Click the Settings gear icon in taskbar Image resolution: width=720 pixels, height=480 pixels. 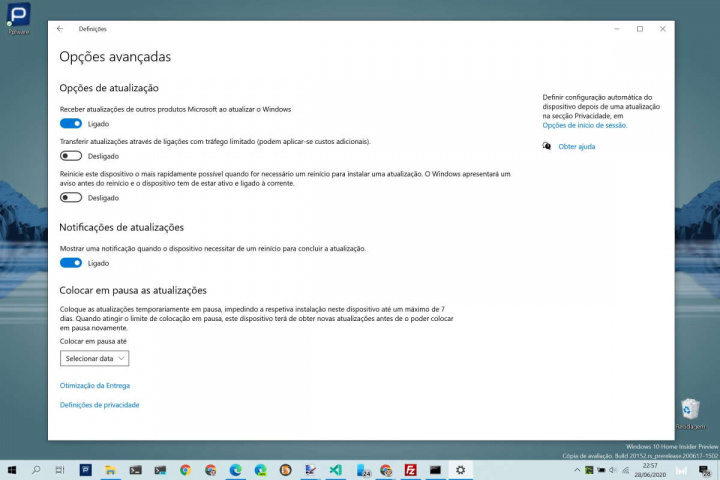460,469
